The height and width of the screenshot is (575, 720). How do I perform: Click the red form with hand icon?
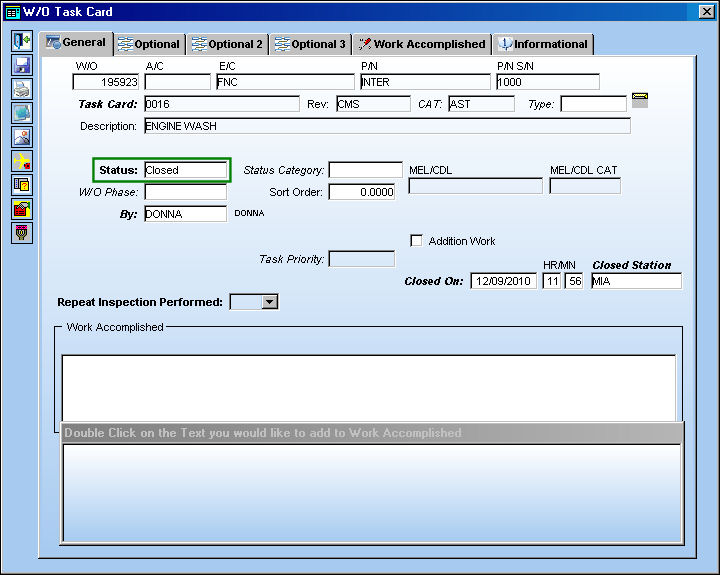(22, 209)
